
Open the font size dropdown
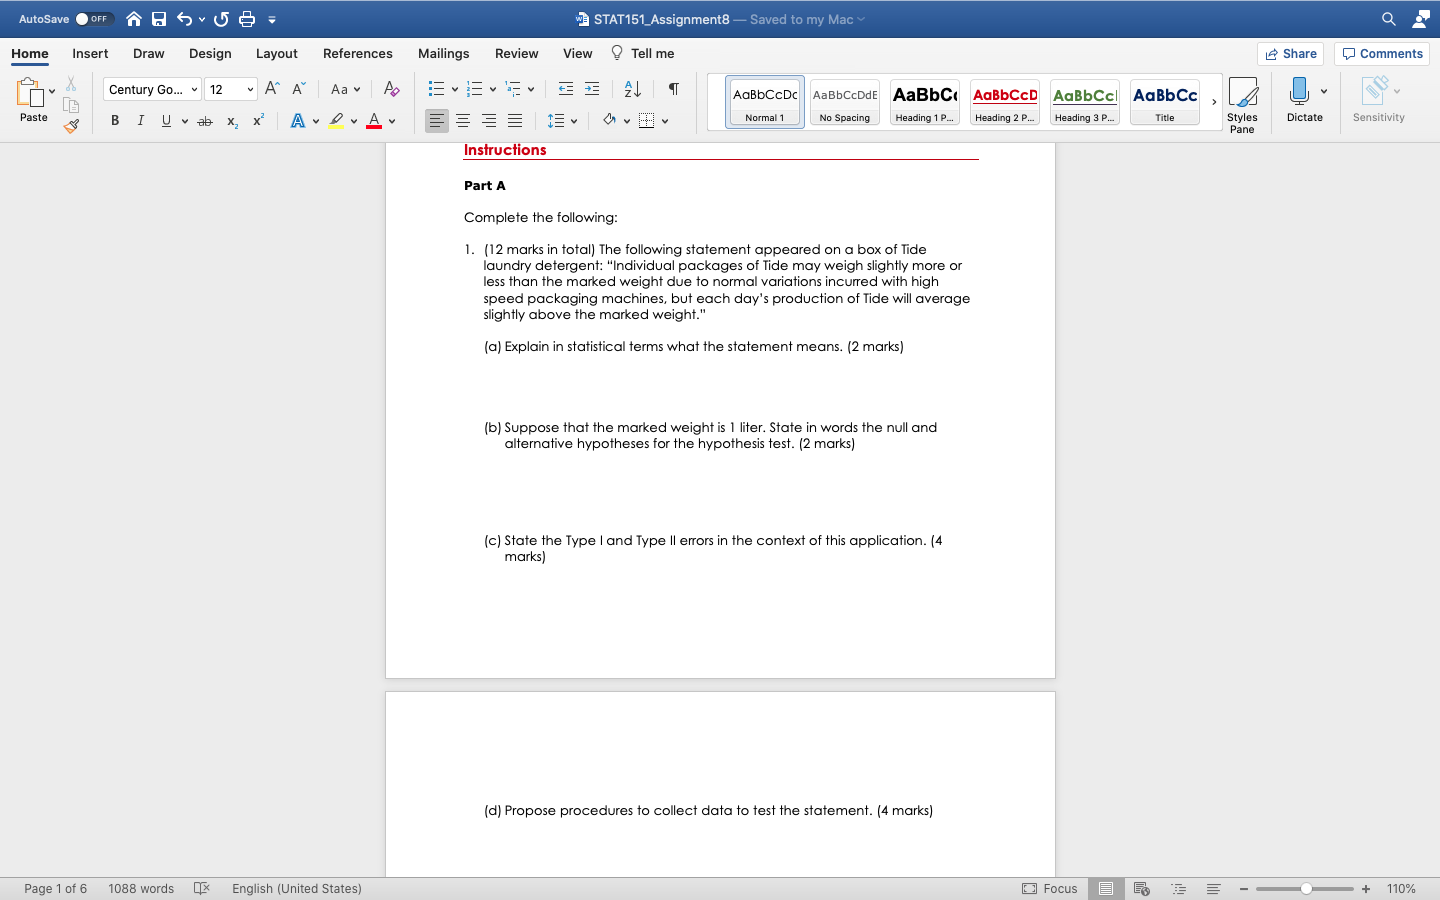click(250, 89)
